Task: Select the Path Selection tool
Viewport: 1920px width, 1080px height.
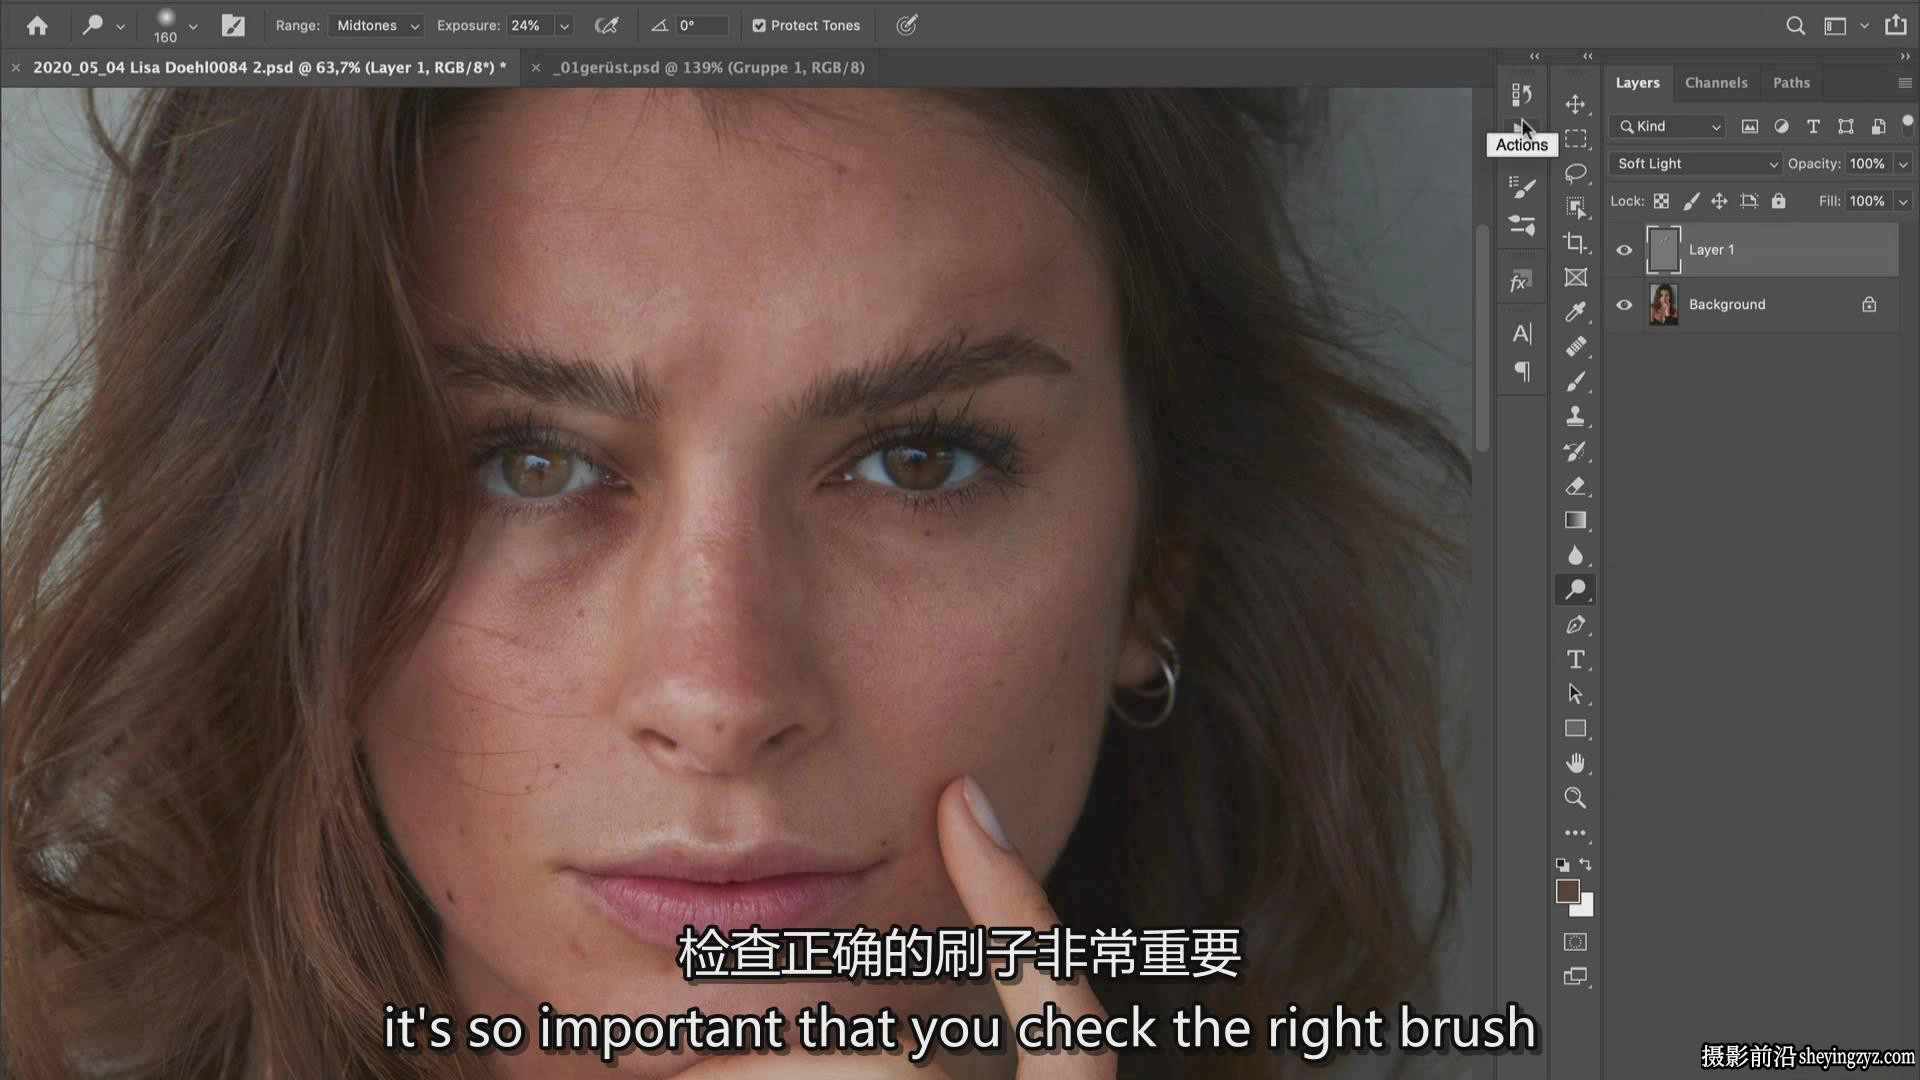Action: click(1575, 694)
